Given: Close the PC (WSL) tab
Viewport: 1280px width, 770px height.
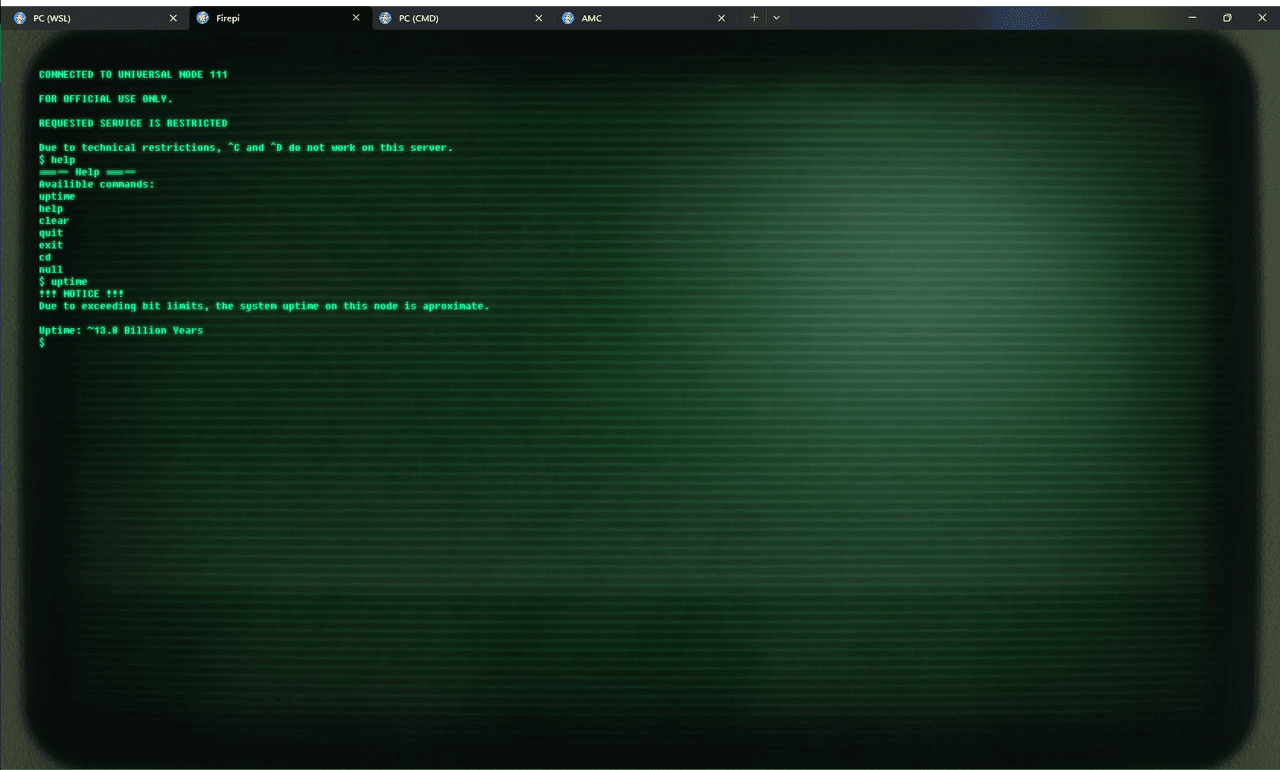Looking at the screenshot, I should pyautogui.click(x=173, y=18).
